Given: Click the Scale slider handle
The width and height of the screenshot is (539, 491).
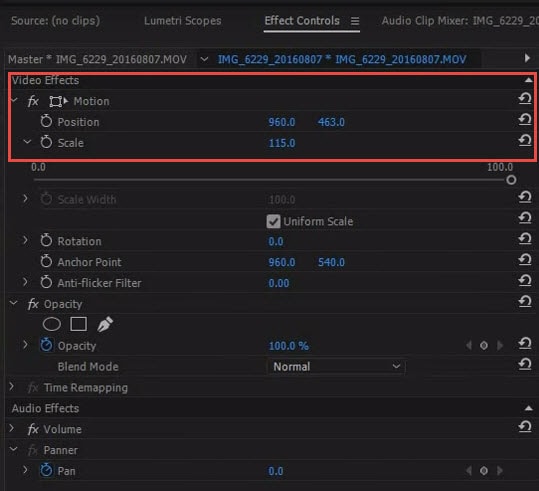Looking at the screenshot, I should point(511,180).
